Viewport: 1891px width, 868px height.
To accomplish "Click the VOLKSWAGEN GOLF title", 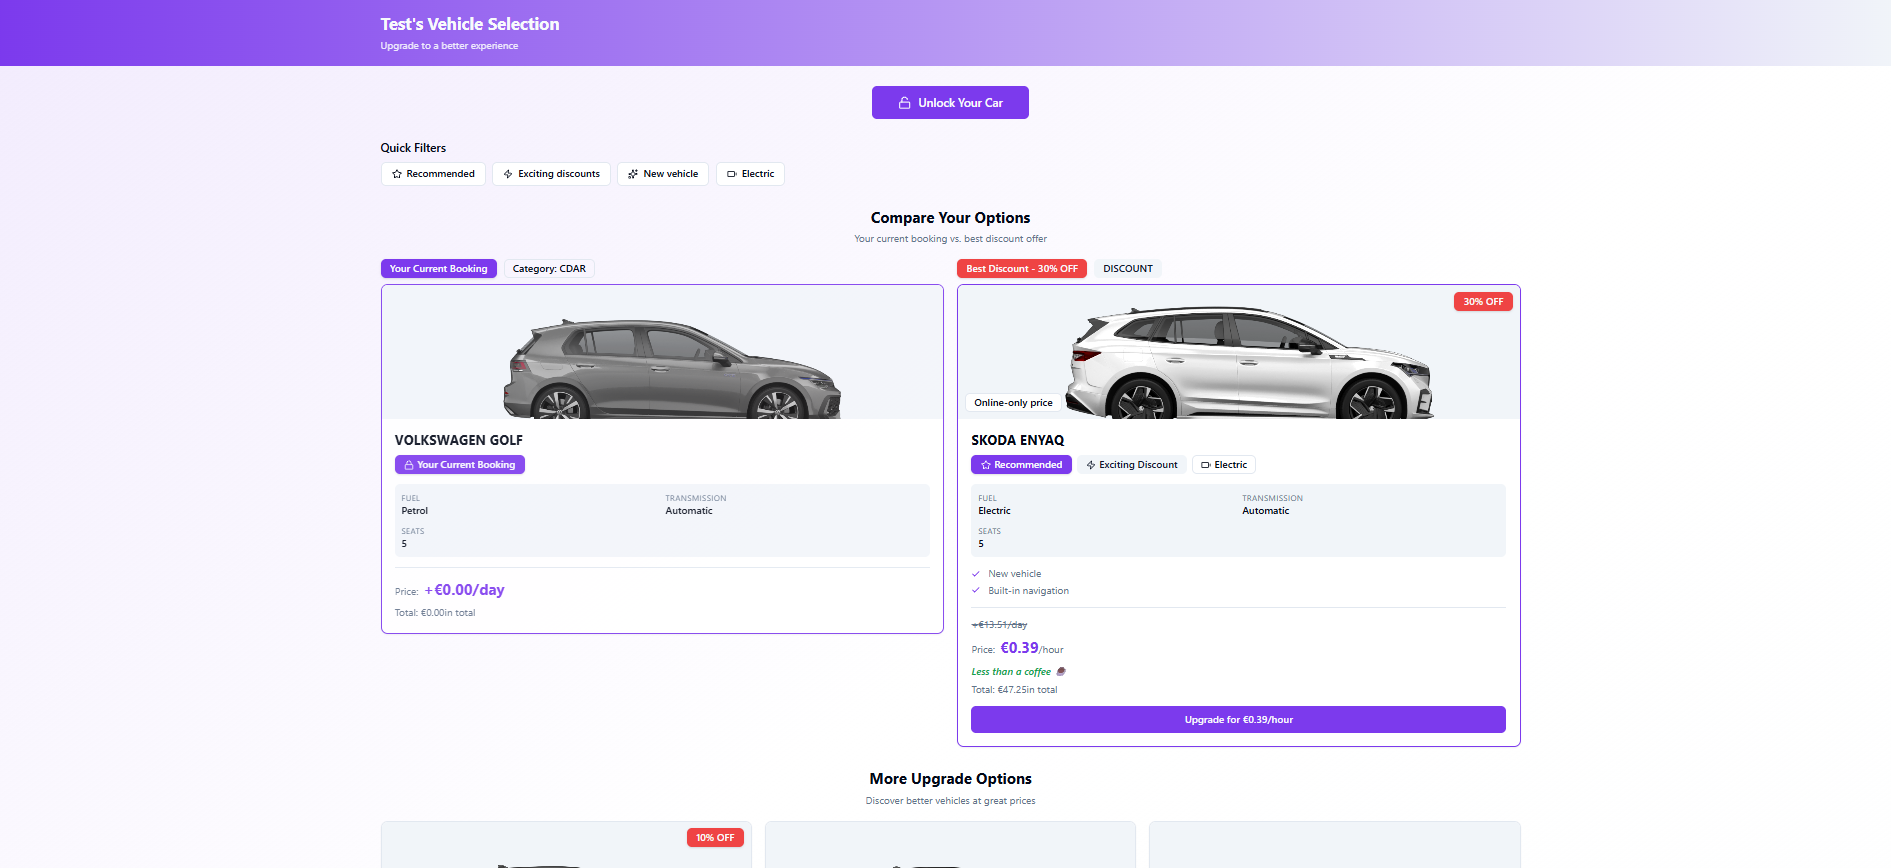I will (459, 440).
